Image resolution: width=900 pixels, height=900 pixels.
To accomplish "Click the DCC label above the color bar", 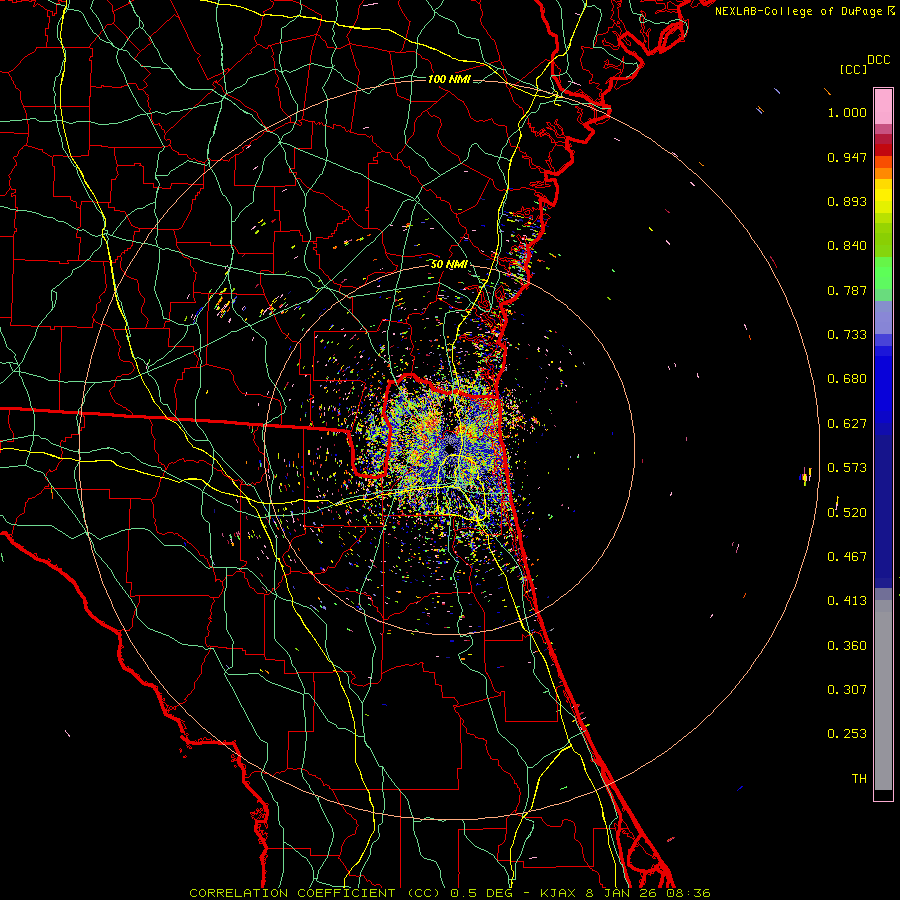I will click(x=878, y=59).
